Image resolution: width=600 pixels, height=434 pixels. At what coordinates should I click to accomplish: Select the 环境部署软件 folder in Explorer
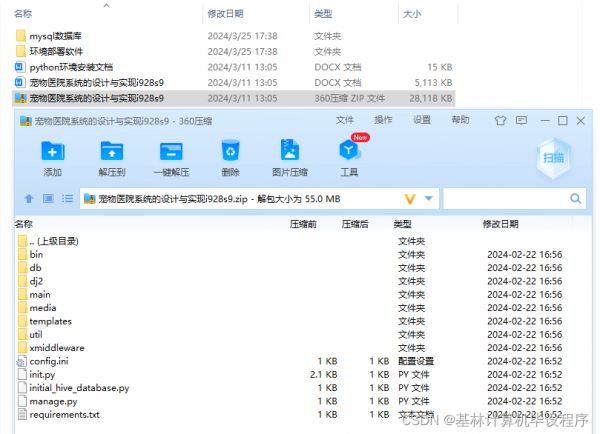click(x=234, y=51)
